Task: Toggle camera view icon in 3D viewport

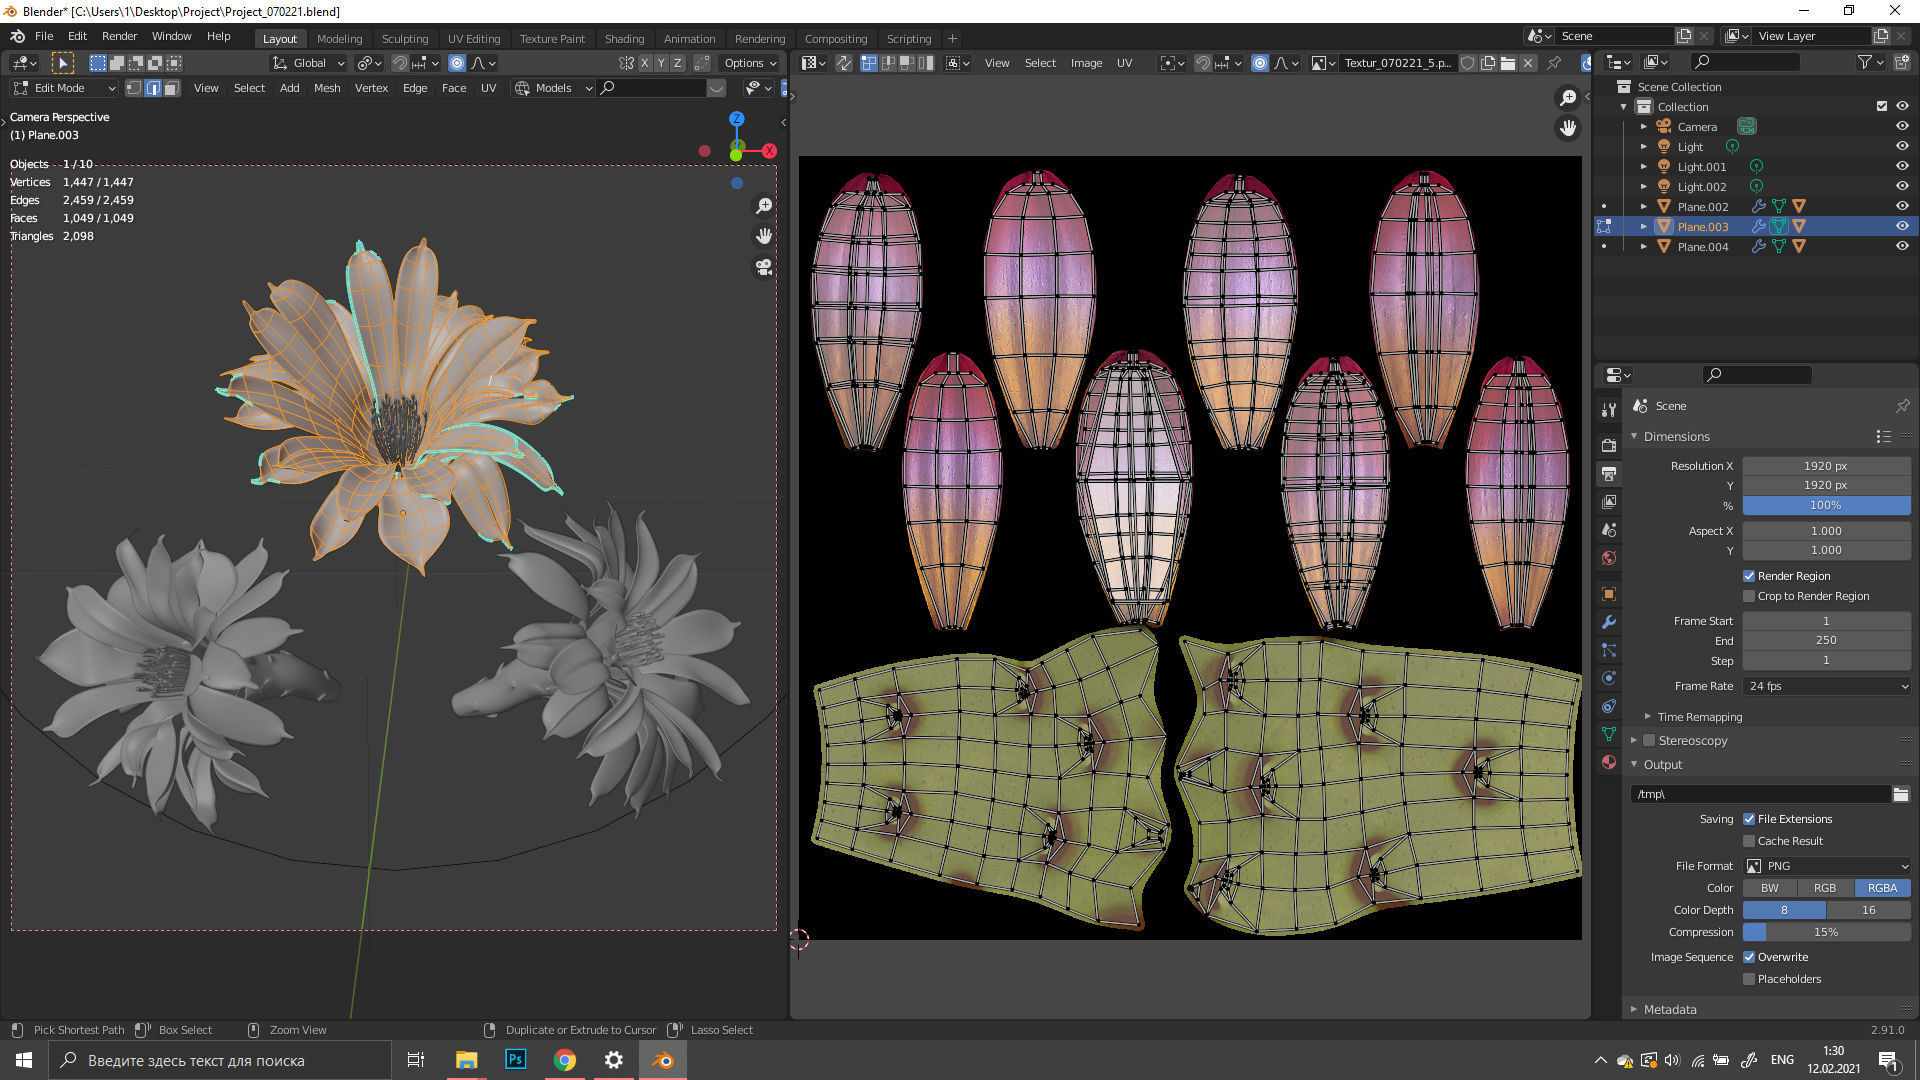Action: 764,267
